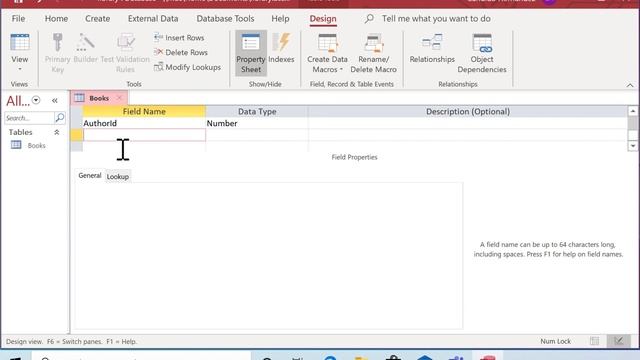Collapse the navigation pane with the double-arrow

point(55,100)
